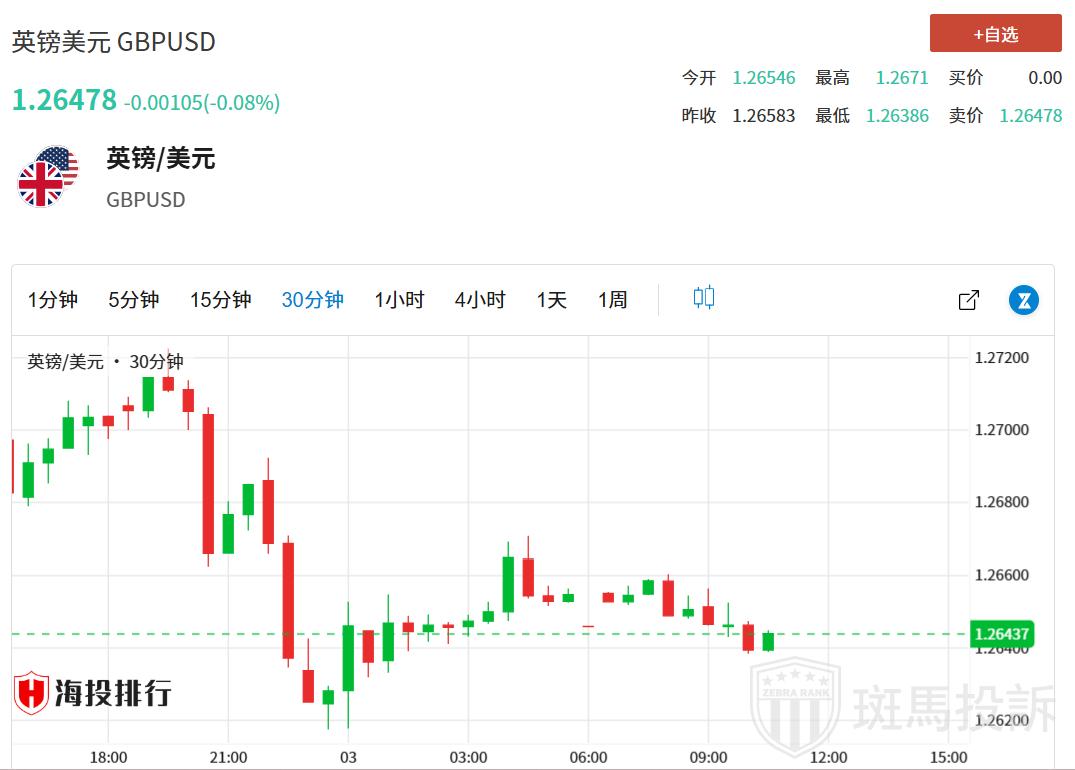Choose the 15分钟 chart interval

(x=220, y=300)
